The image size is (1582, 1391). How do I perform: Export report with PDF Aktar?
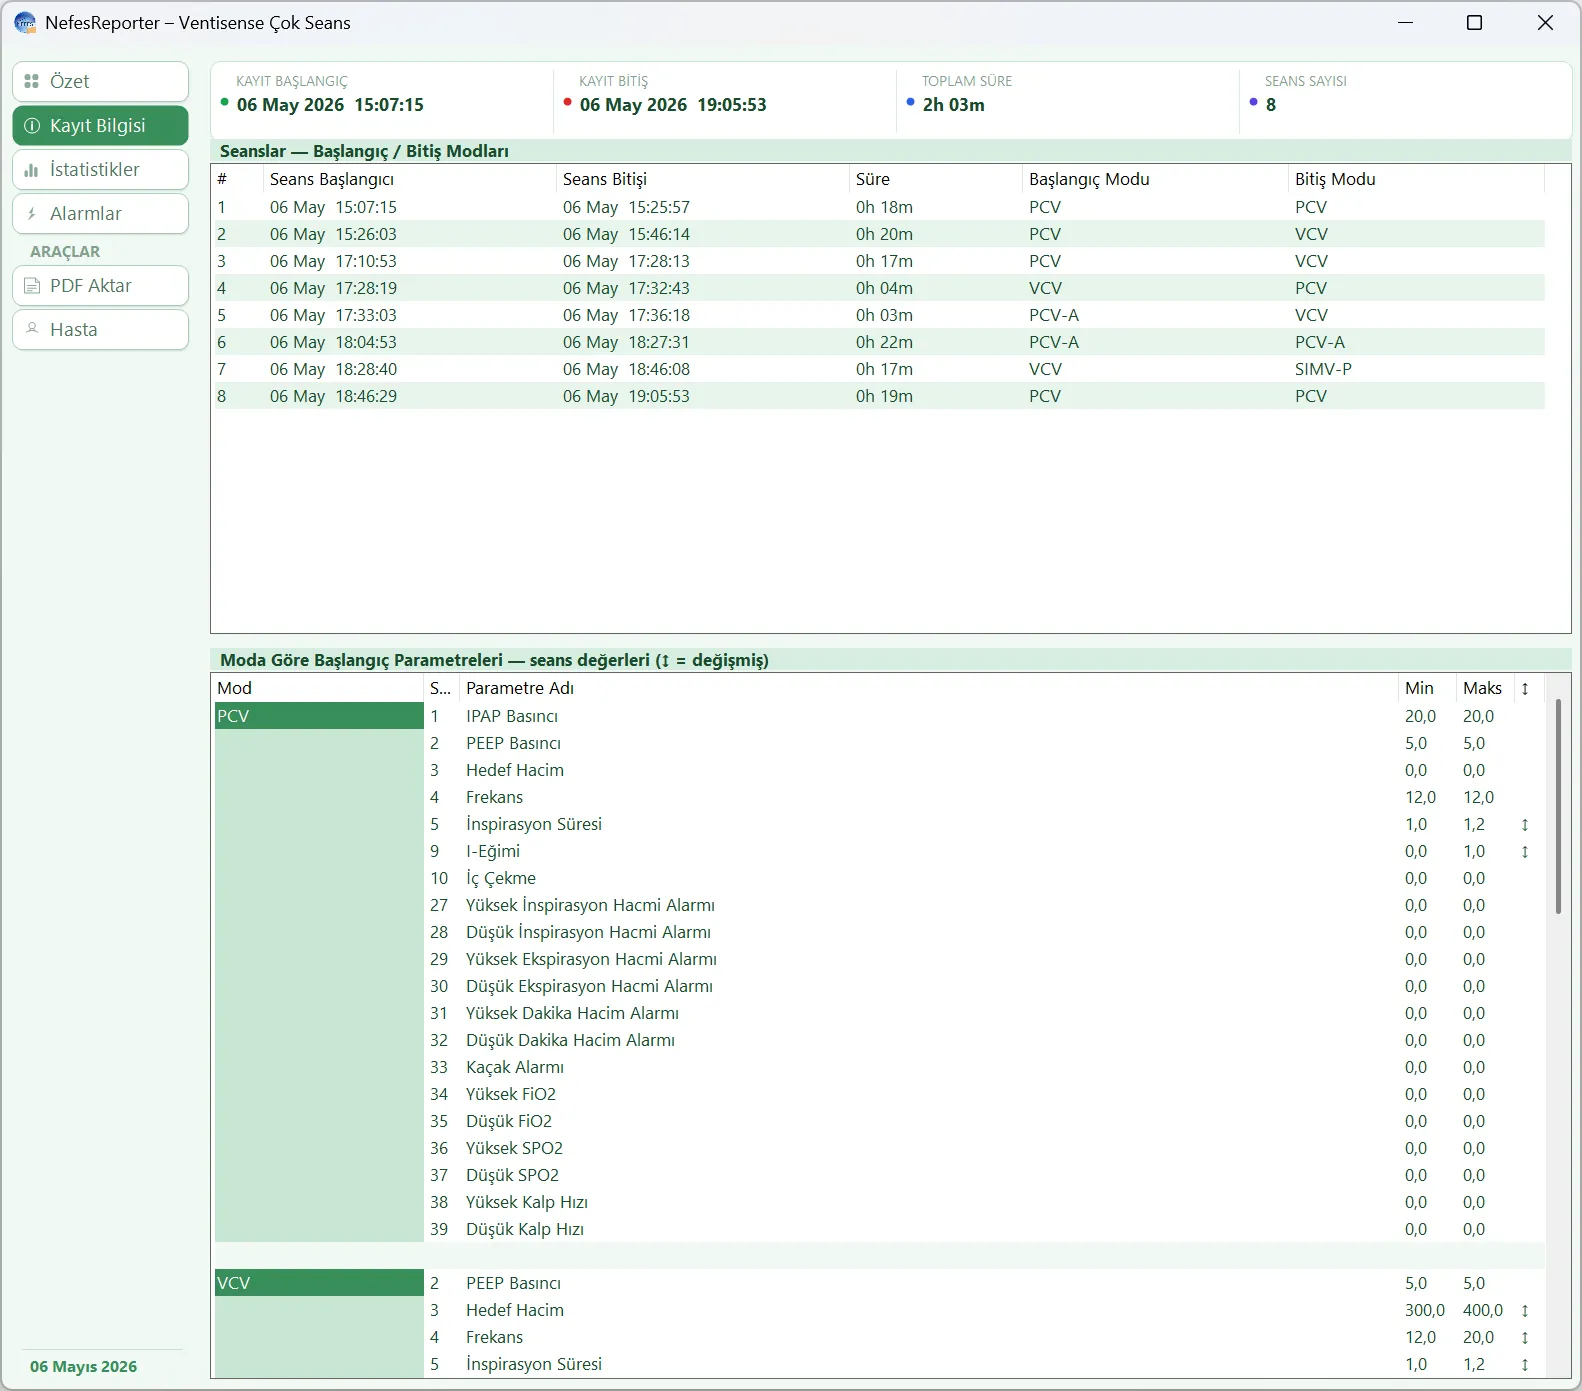100,286
